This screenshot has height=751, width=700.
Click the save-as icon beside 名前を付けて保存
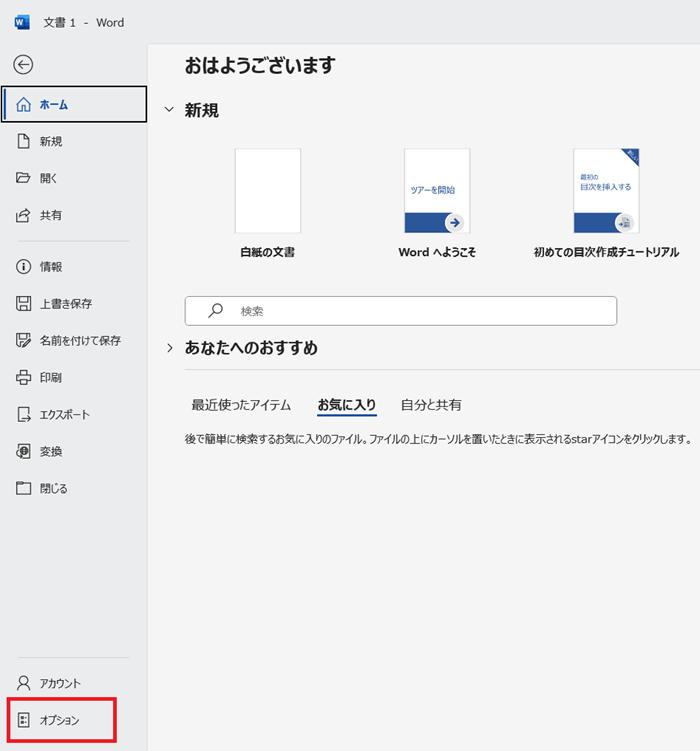click(23, 340)
